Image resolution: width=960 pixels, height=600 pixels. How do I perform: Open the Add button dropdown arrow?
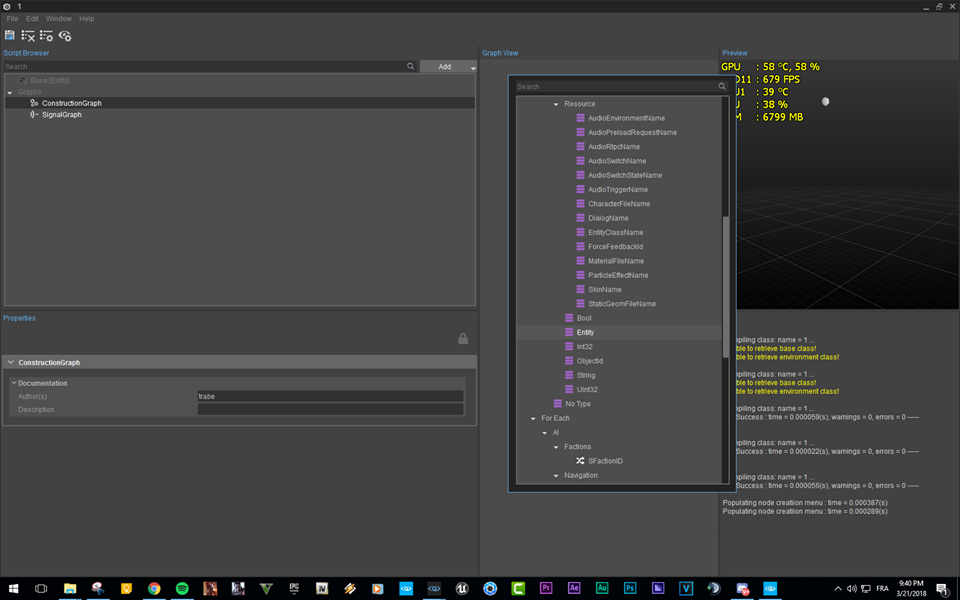473,67
